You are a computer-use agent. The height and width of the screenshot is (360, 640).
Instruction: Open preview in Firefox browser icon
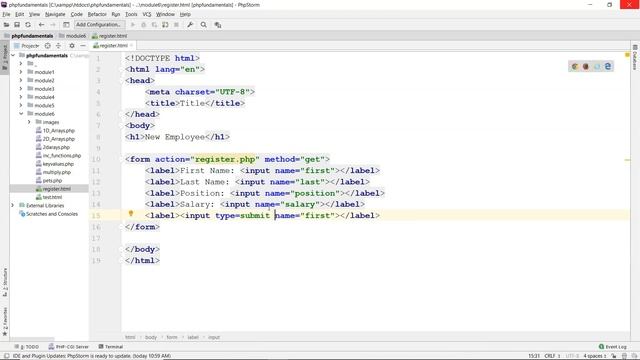(586, 66)
